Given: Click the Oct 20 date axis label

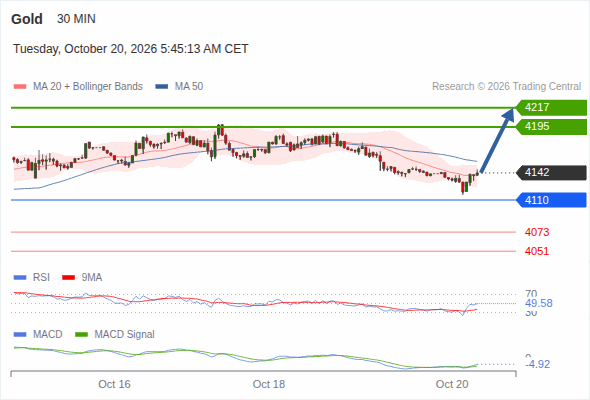Looking at the screenshot, I should click(x=452, y=384).
